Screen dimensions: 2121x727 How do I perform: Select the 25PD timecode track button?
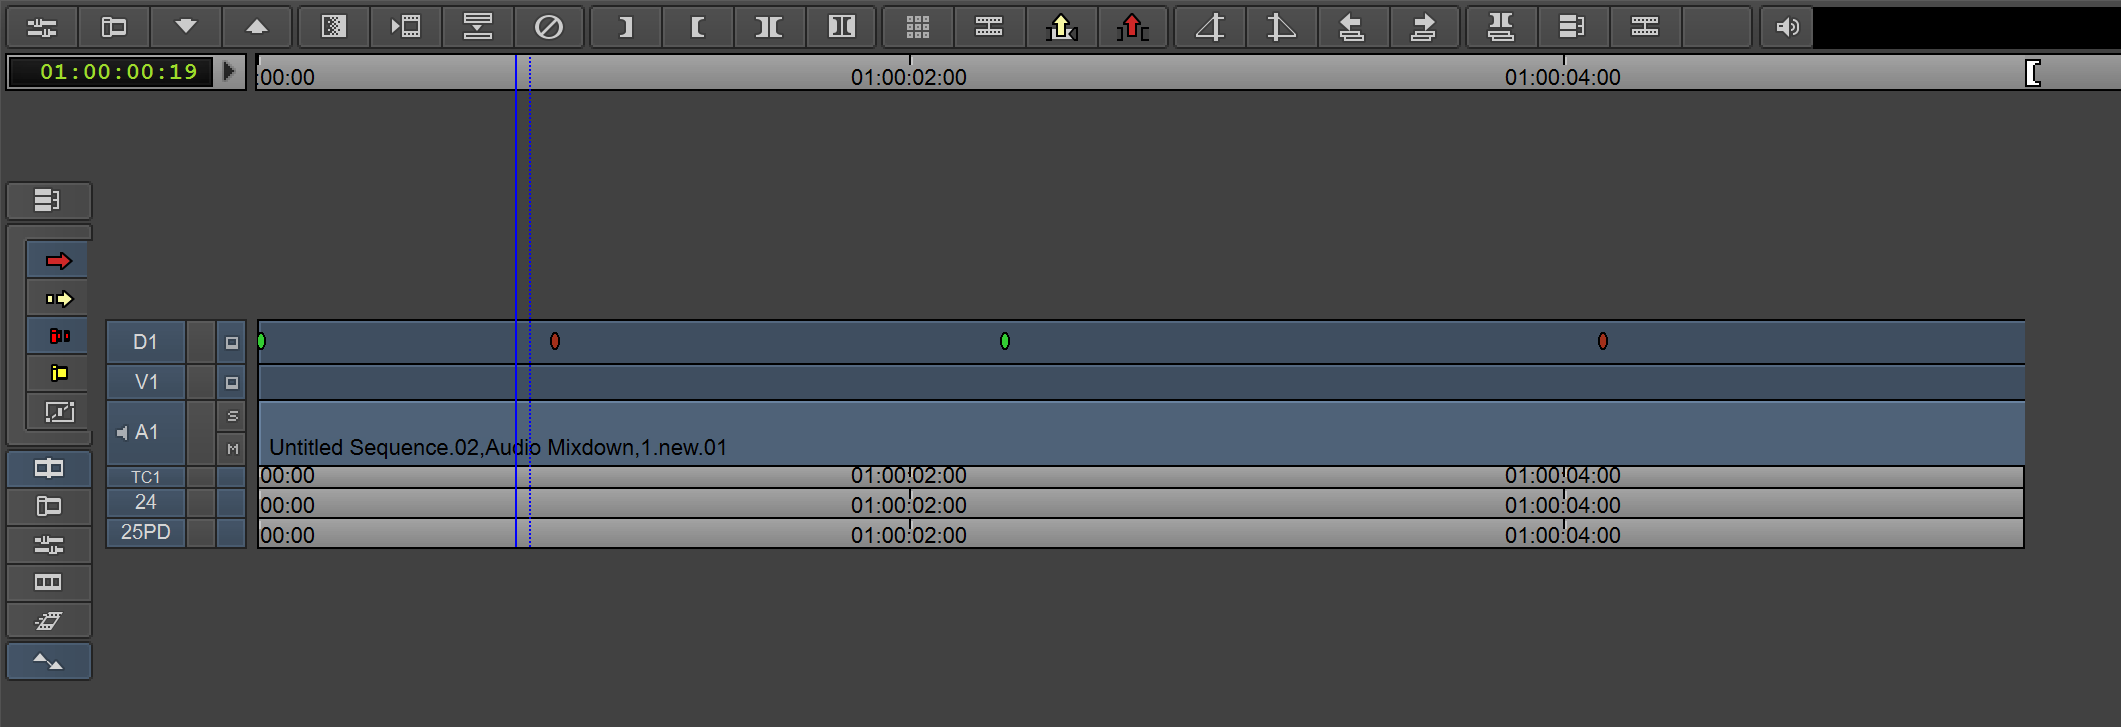(146, 532)
